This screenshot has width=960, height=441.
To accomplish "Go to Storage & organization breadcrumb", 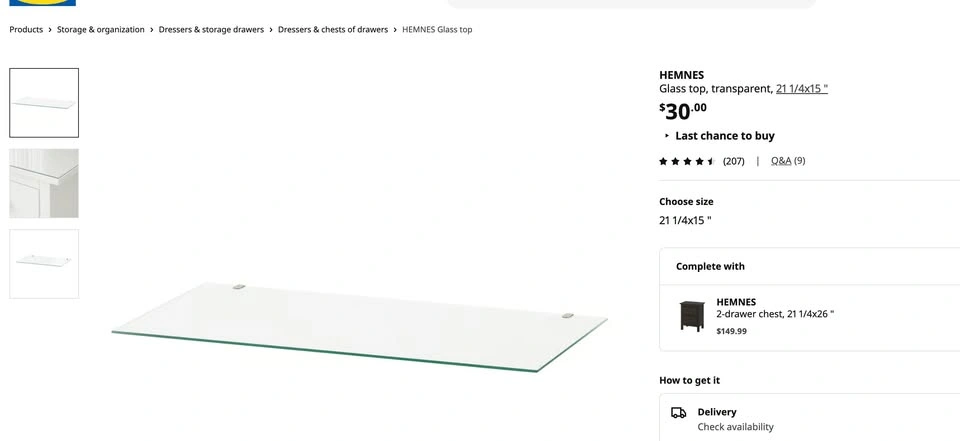I will 100,30.
